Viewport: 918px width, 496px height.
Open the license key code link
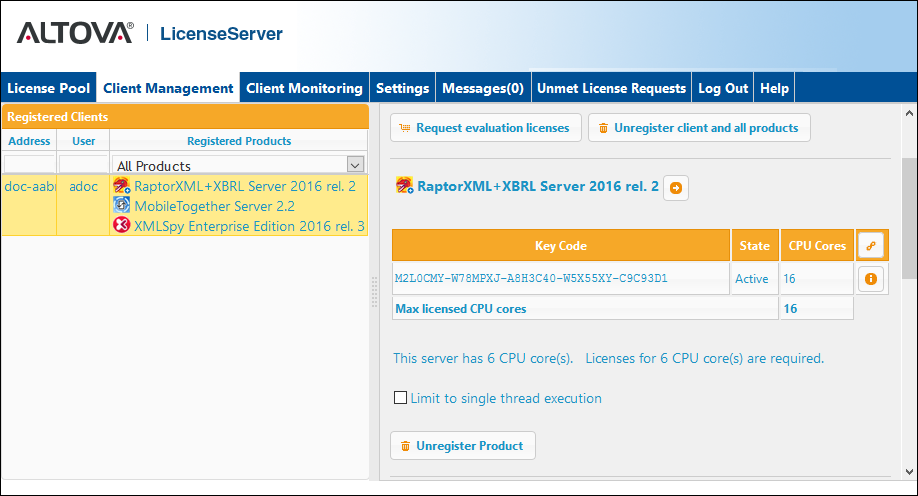(x=531, y=279)
